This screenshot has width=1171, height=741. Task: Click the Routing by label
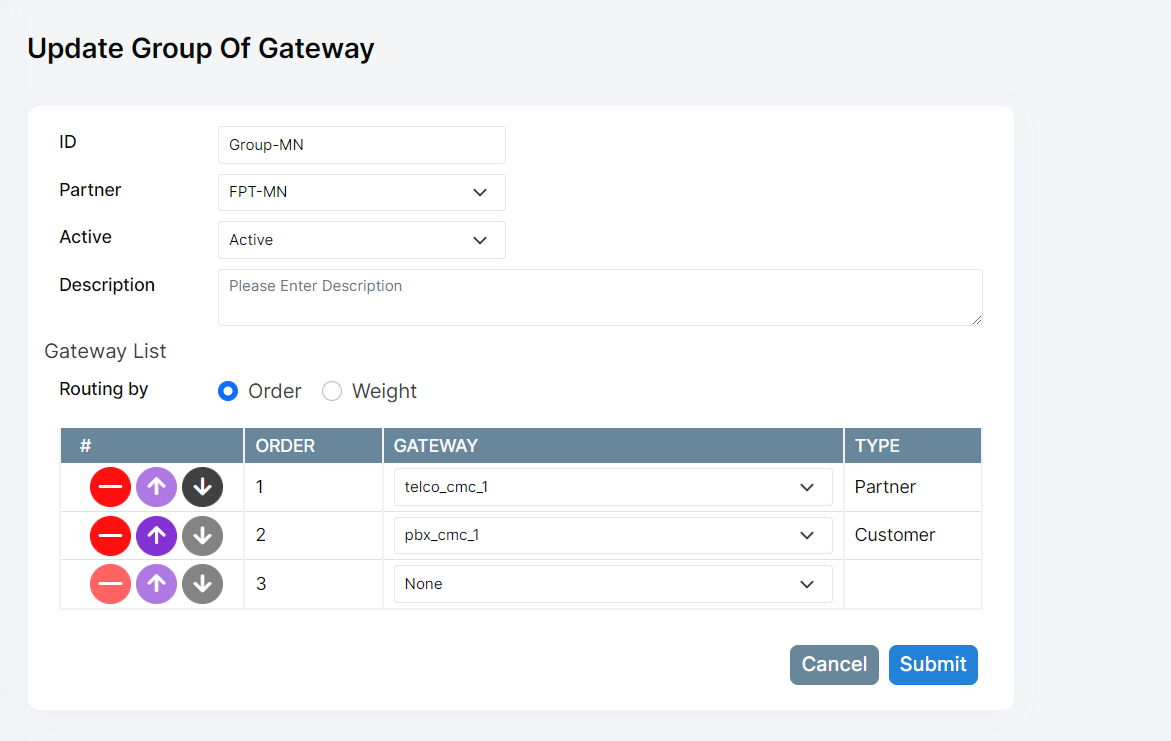click(x=104, y=389)
